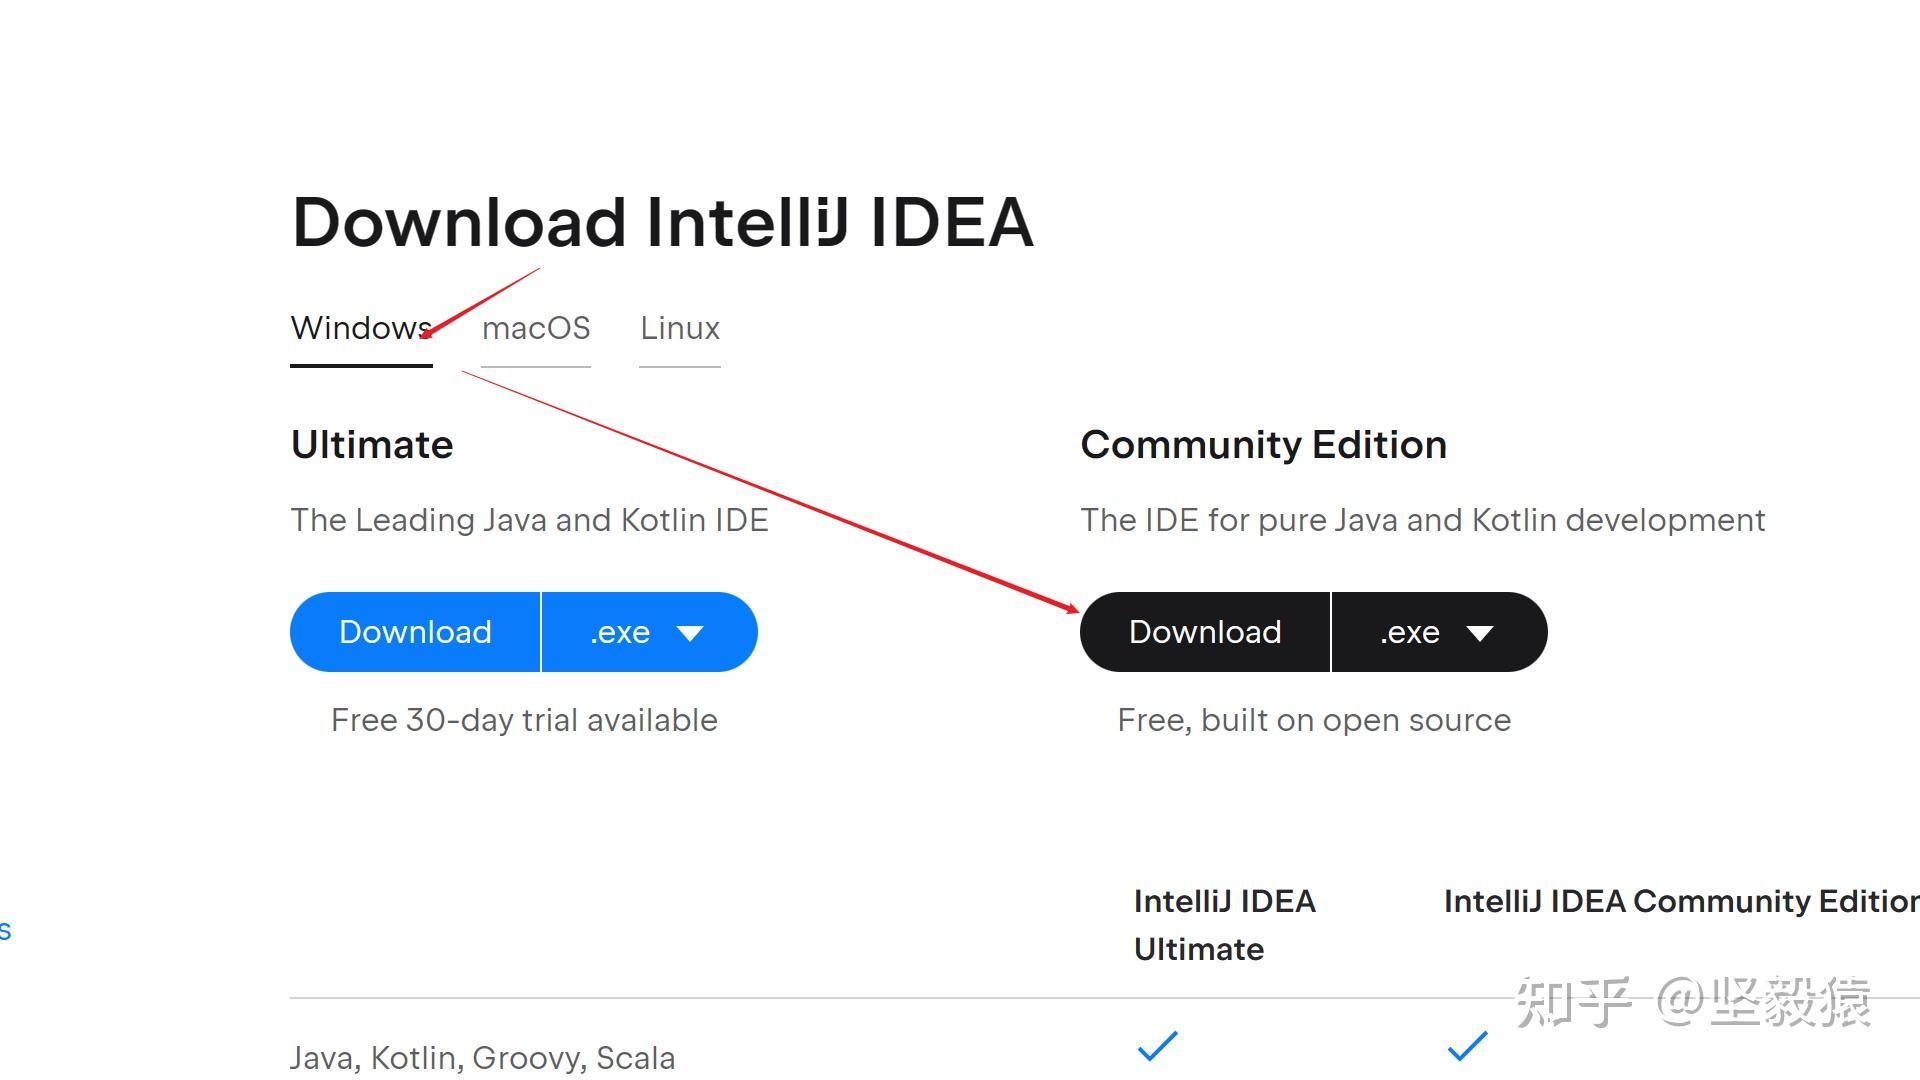This screenshot has height=1080, width=1920.
Task: Click the "Download IntelliJ IDEA" page title
Action: (662, 222)
